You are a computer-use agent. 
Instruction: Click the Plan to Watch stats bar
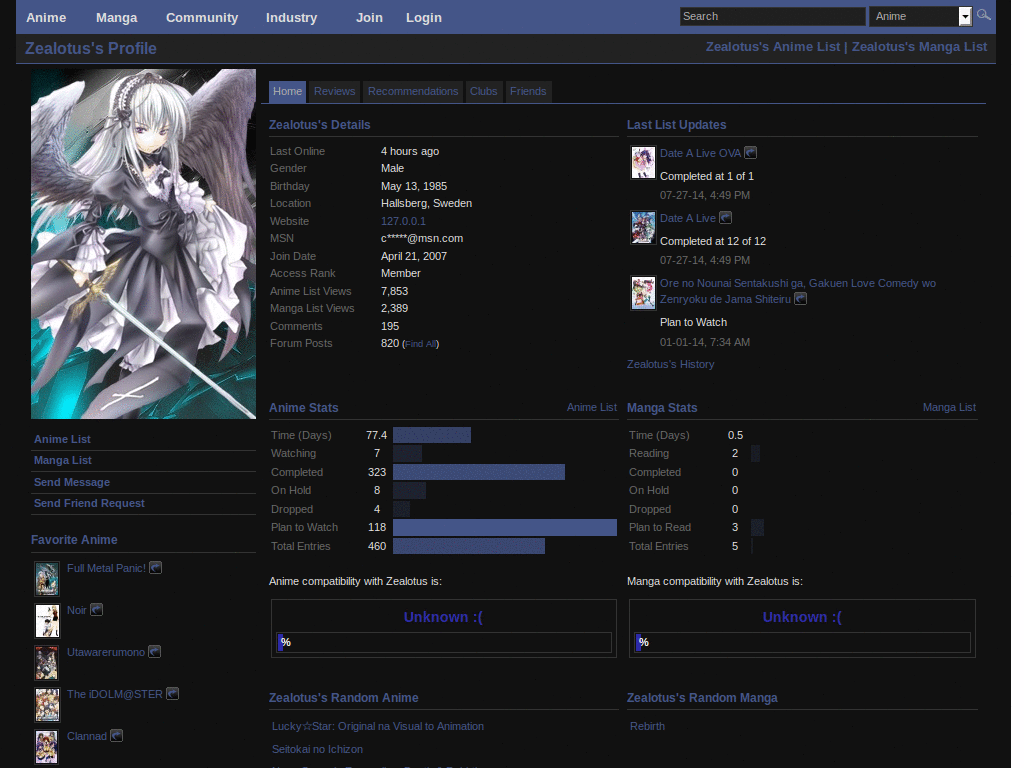coord(505,527)
